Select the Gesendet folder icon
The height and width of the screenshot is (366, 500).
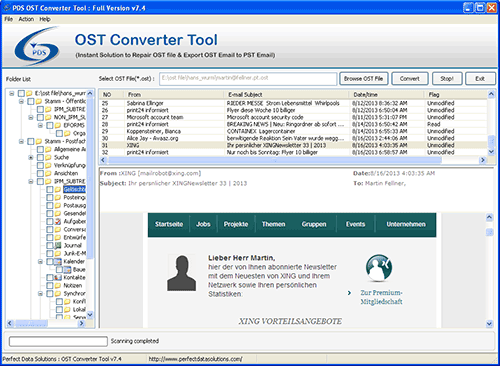point(58,213)
